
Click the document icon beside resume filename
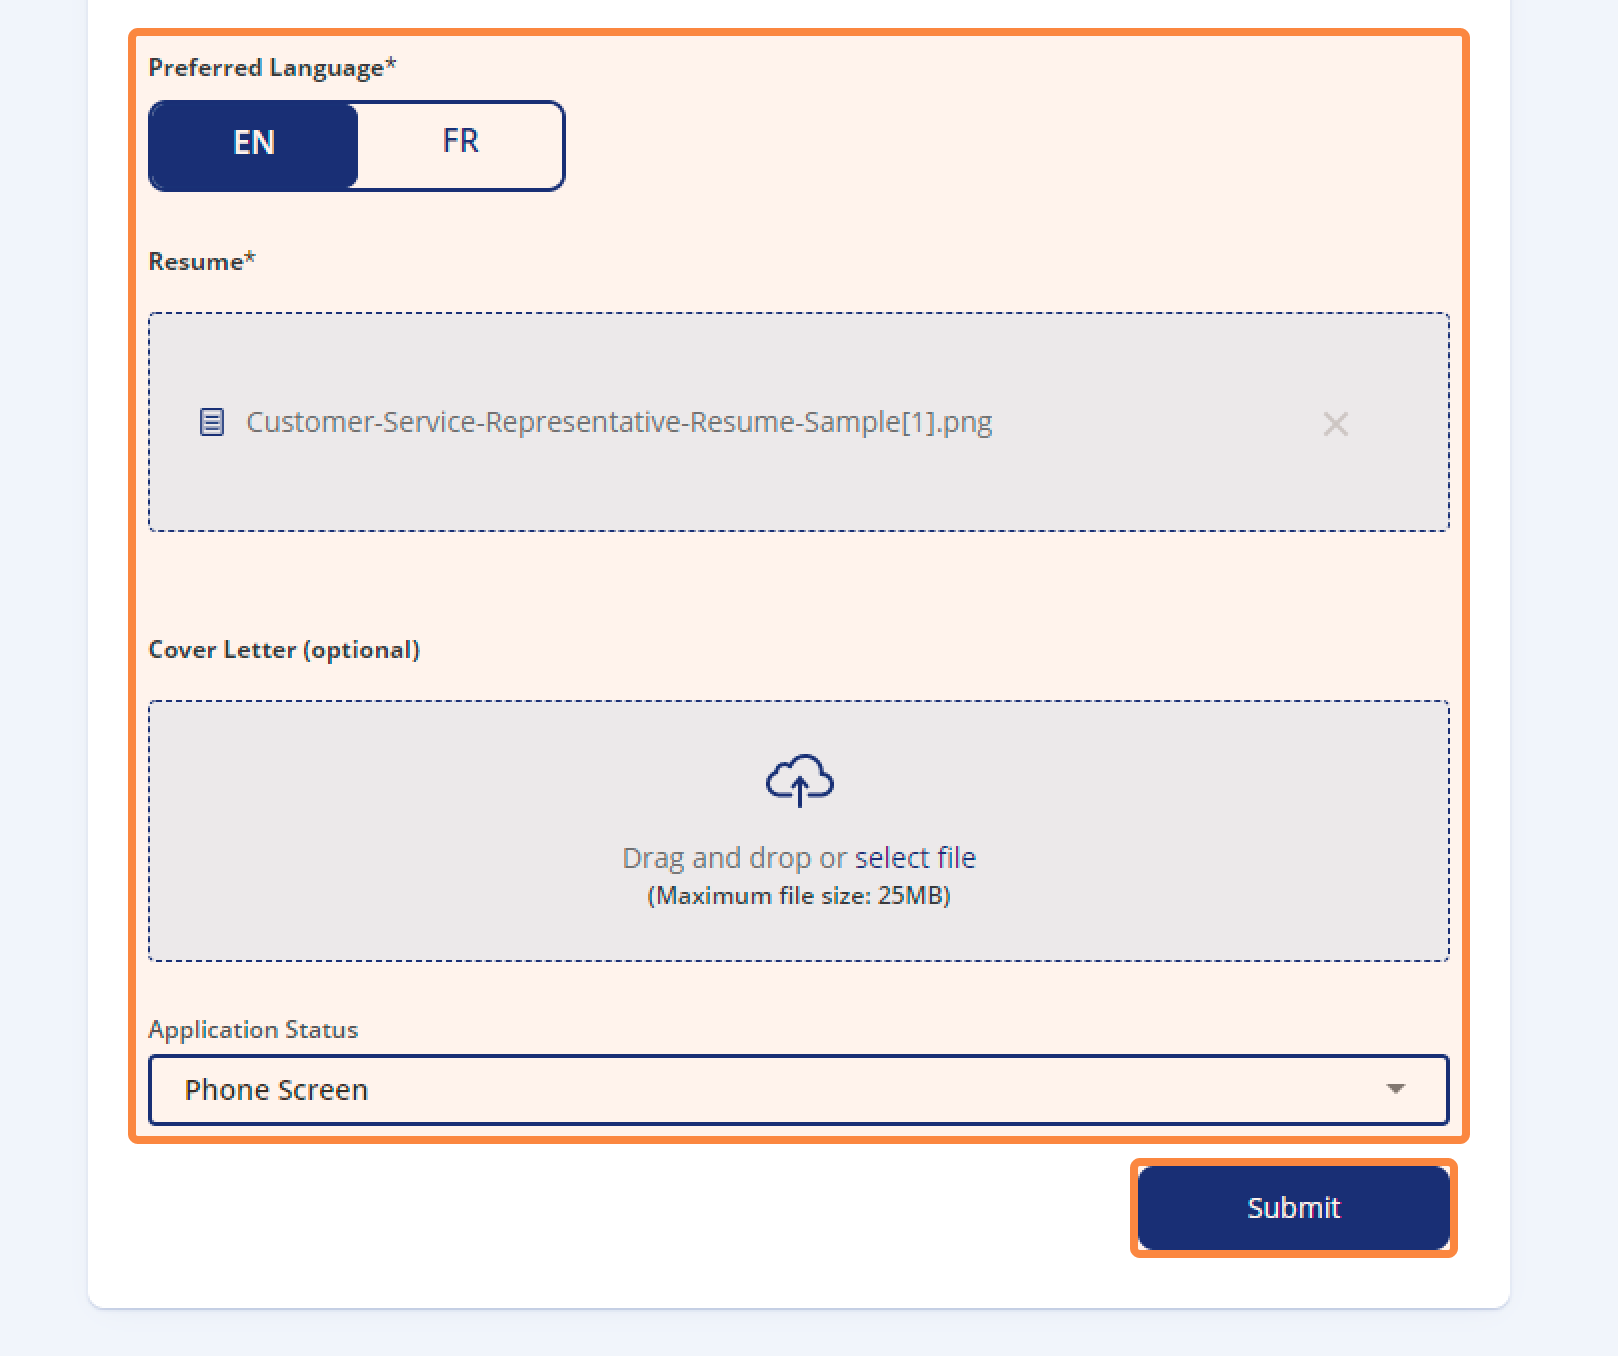tap(212, 422)
